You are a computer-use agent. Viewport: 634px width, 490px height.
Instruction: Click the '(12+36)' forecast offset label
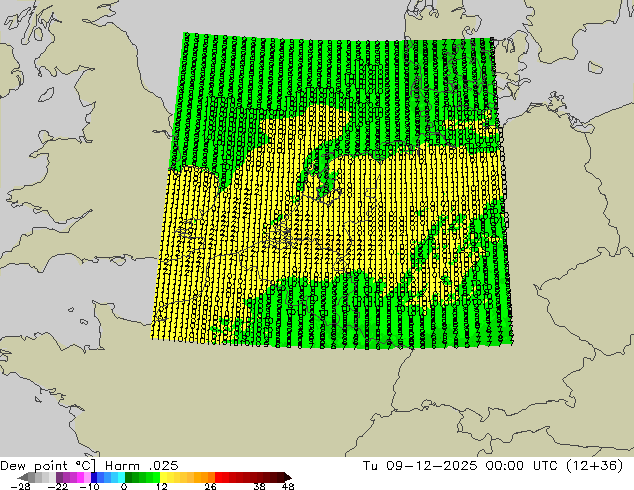[594, 465]
